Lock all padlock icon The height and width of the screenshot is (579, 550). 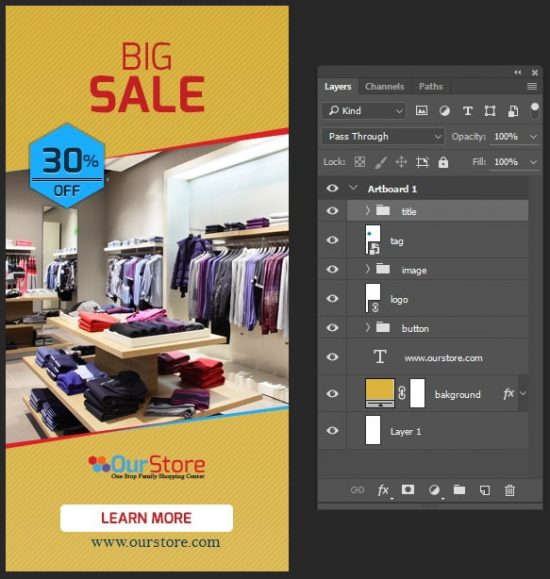443,162
